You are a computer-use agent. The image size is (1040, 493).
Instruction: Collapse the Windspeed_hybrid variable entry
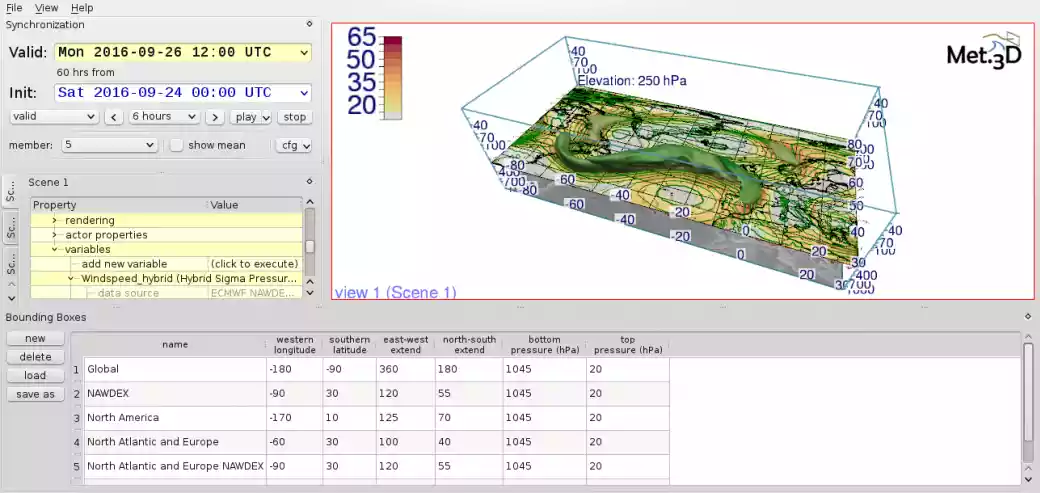click(70, 279)
